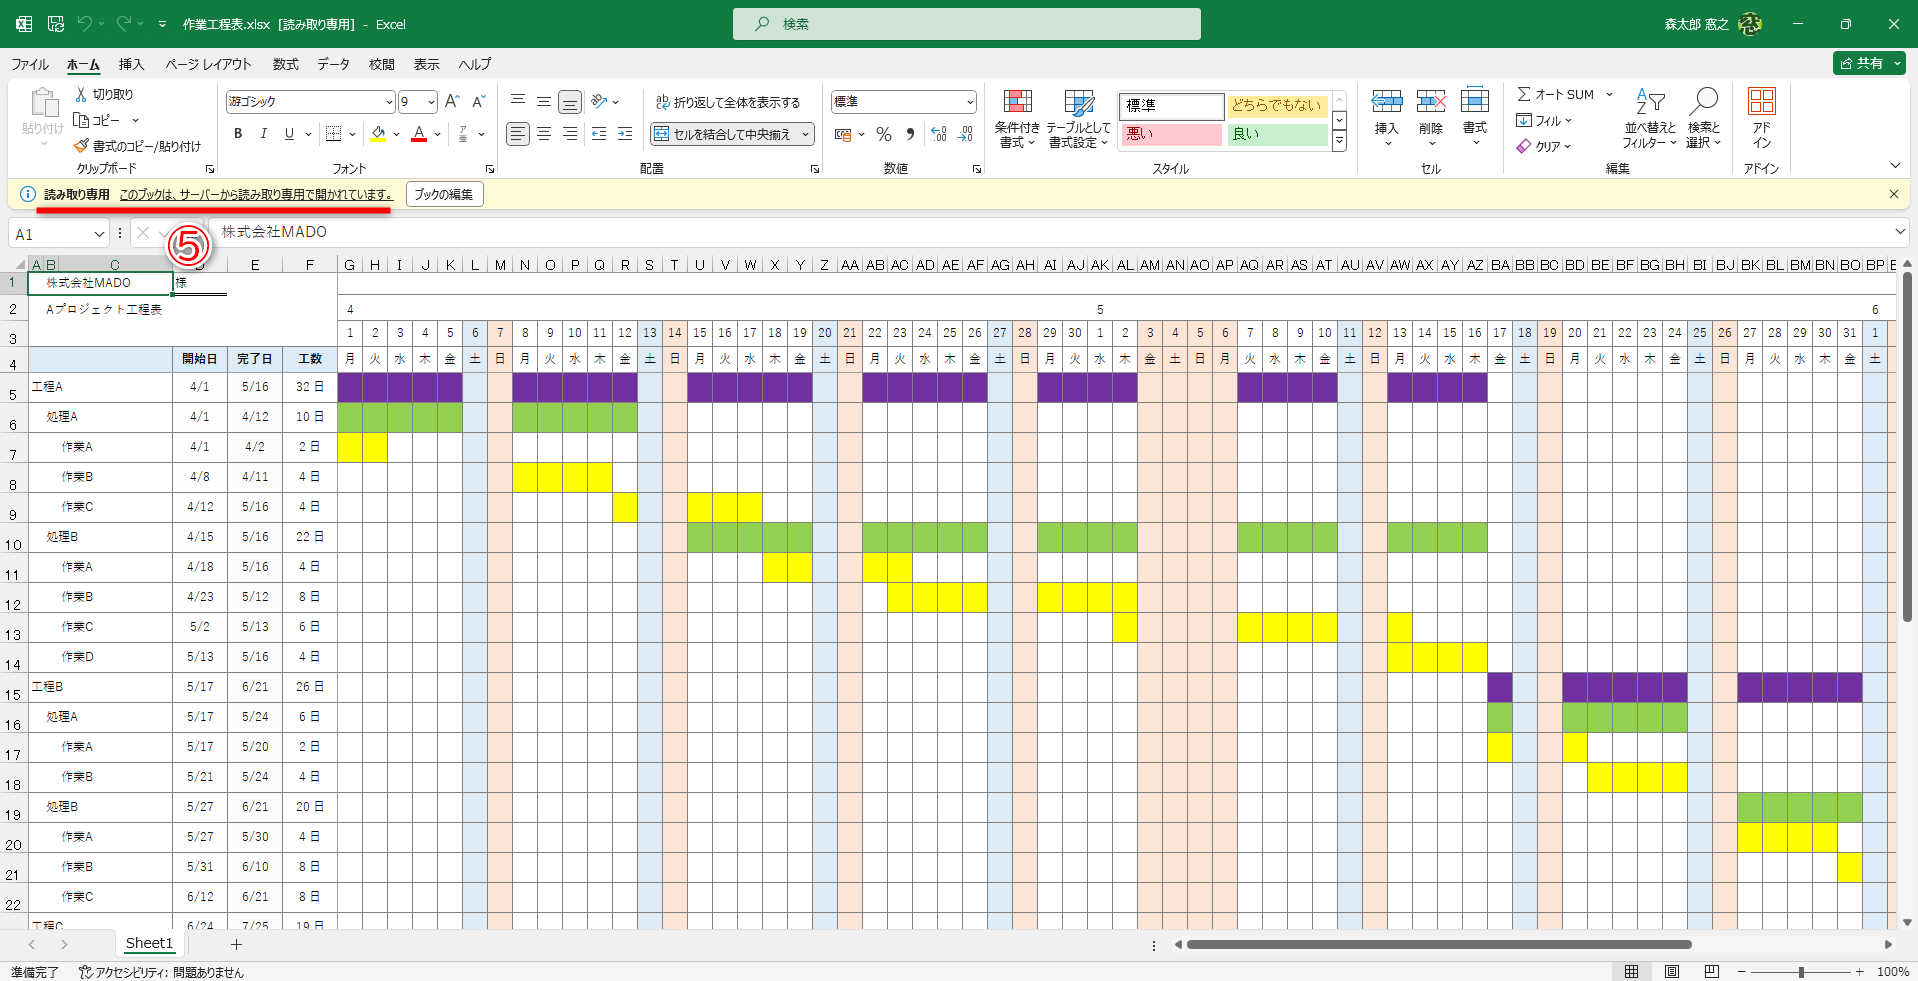Image resolution: width=1918 pixels, height=981 pixels.
Task: Collapse the ribbon with the chevron
Action: [1895, 166]
